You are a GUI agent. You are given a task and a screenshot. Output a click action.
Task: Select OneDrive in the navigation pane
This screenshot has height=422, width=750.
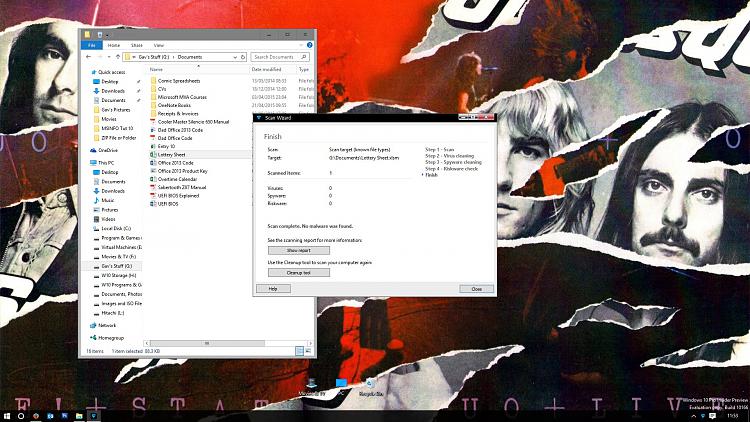(108, 150)
